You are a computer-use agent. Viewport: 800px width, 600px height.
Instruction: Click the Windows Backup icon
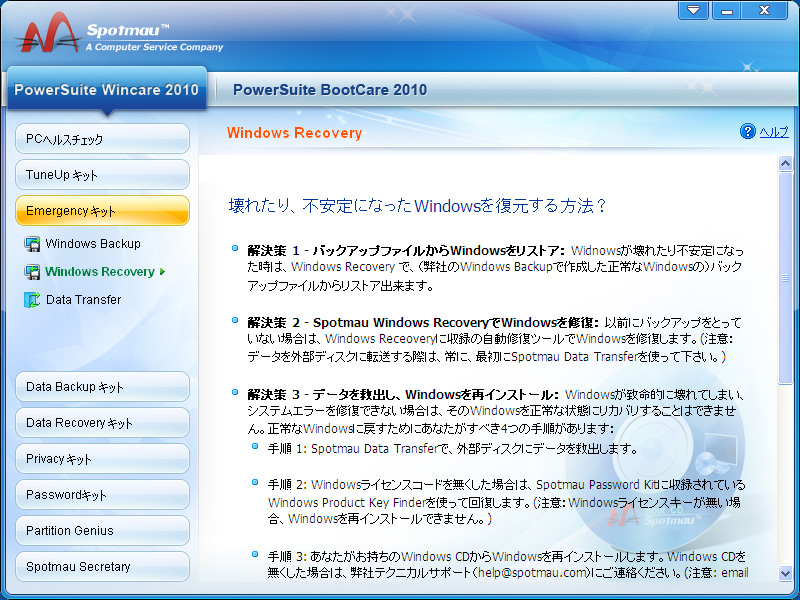[32, 244]
